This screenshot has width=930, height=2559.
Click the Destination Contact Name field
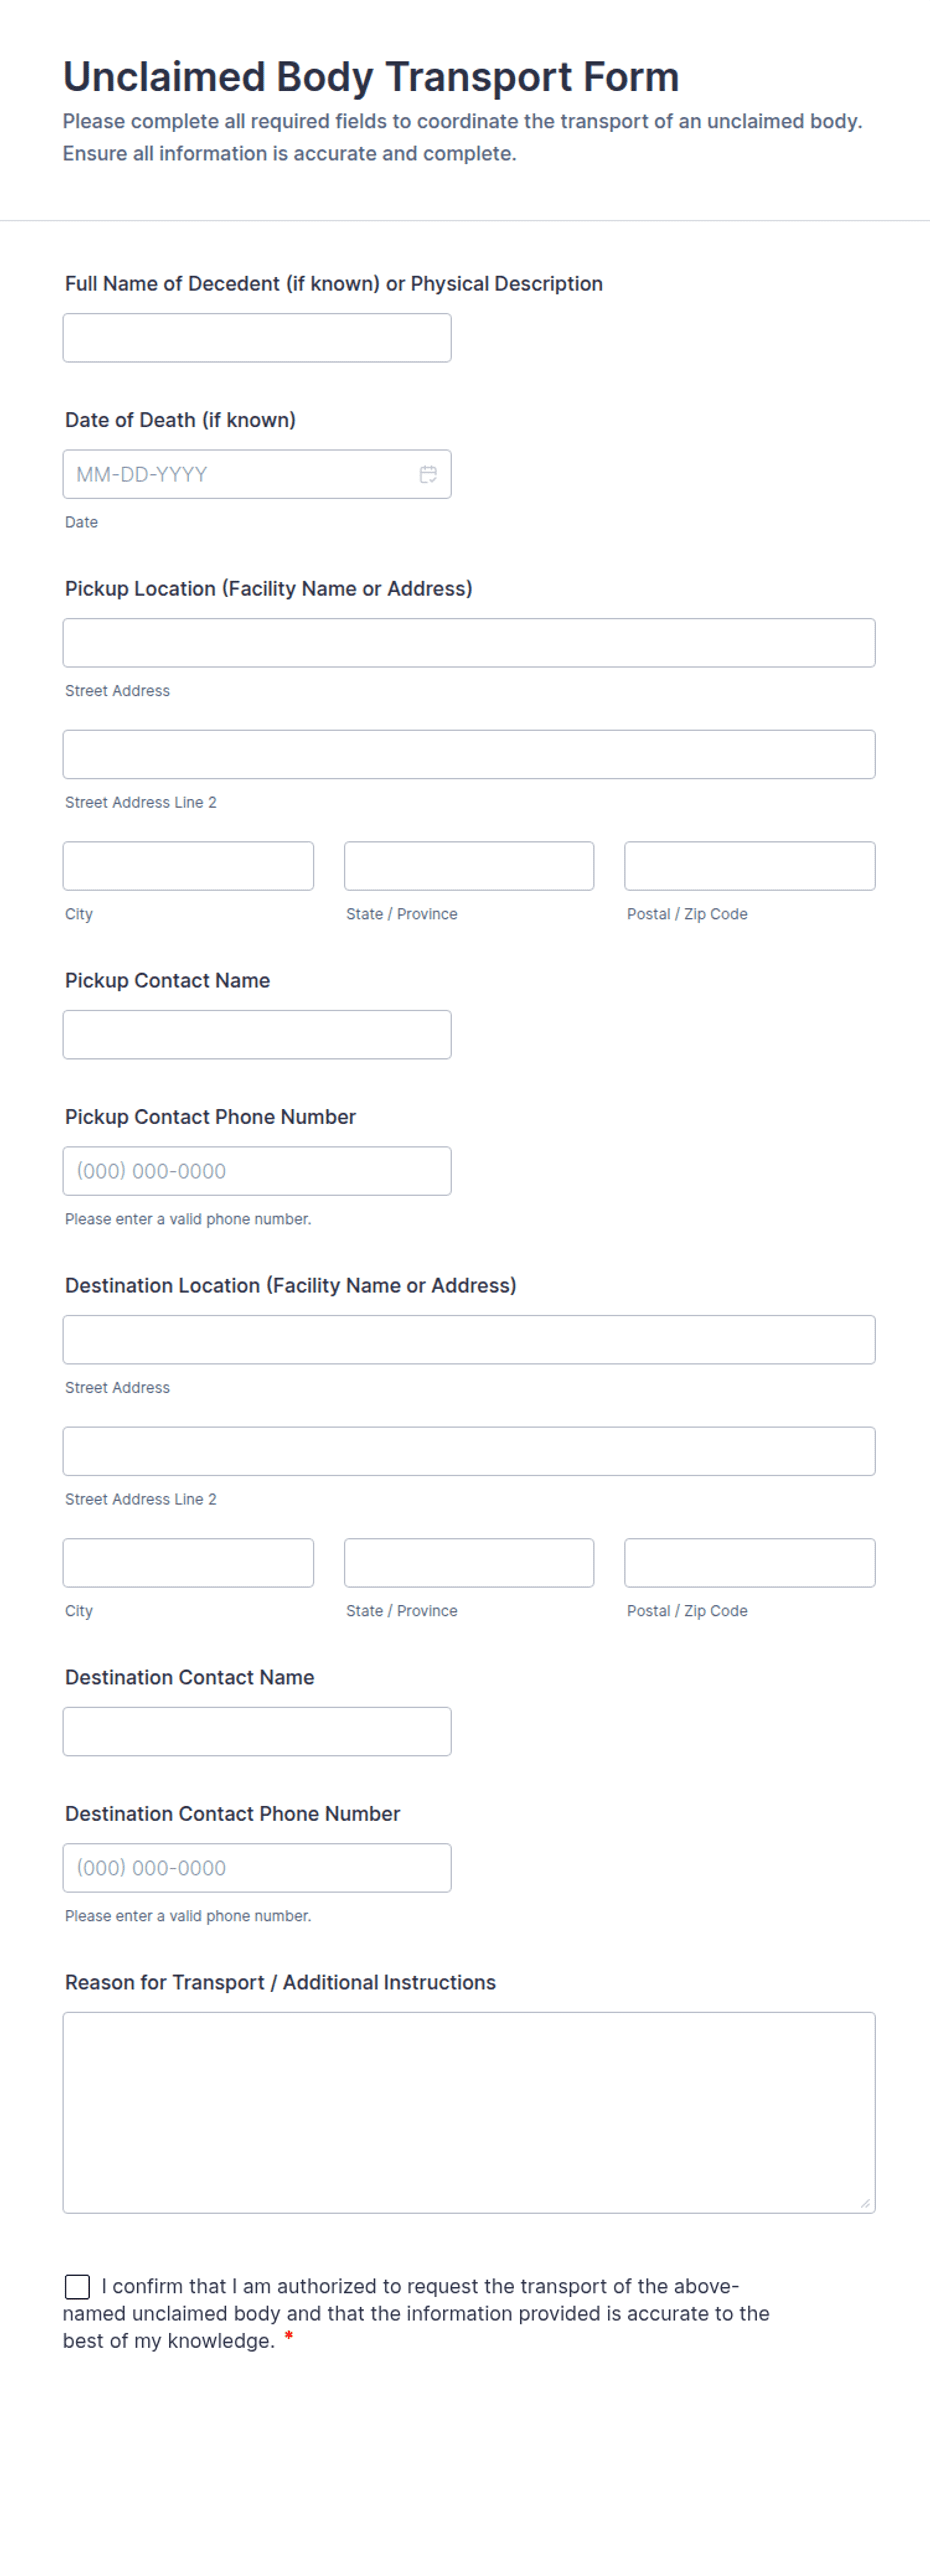point(257,1732)
